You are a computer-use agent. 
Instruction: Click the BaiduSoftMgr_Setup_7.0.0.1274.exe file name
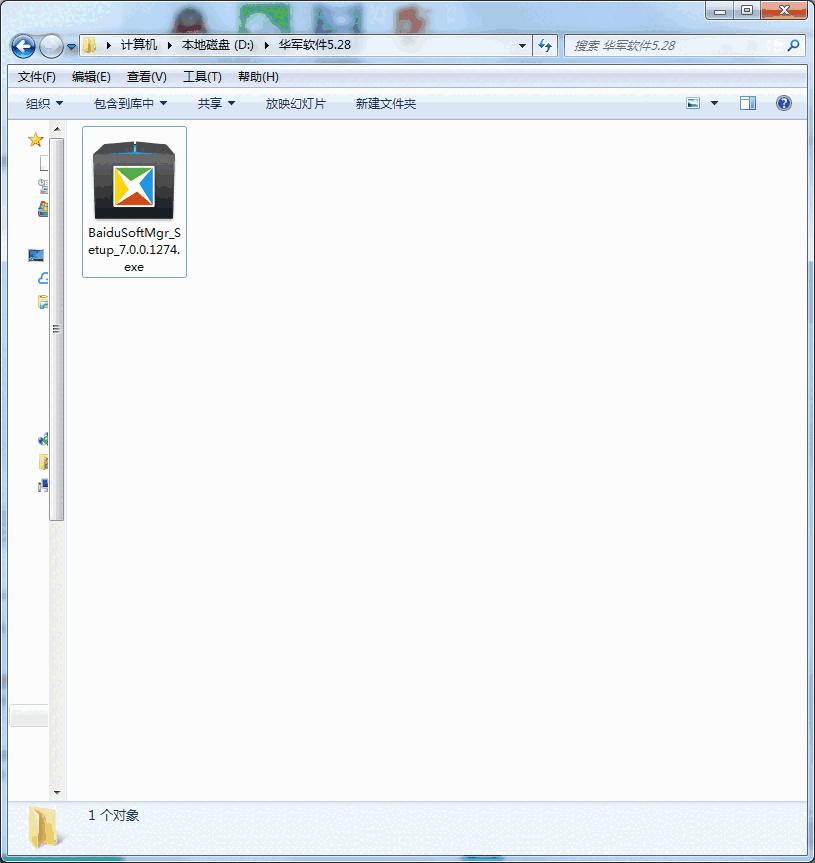[x=134, y=250]
